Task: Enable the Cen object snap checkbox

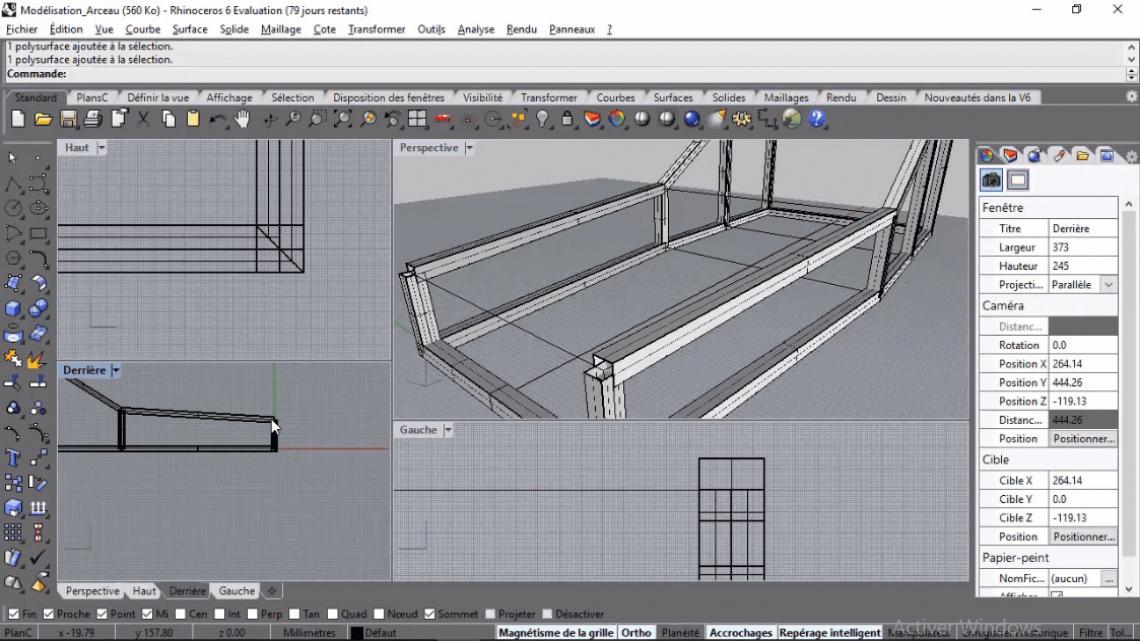Action: 181,614
